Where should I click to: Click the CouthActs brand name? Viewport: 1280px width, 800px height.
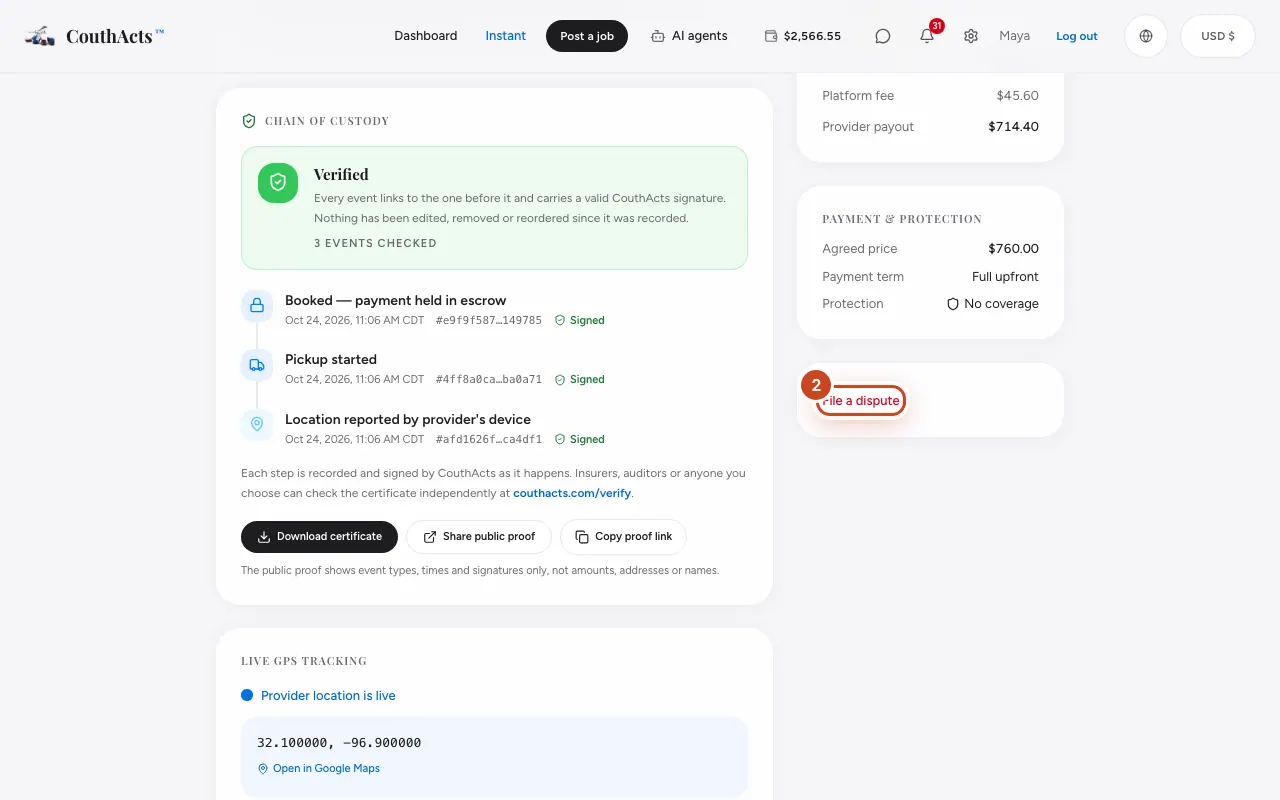tap(115, 36)
